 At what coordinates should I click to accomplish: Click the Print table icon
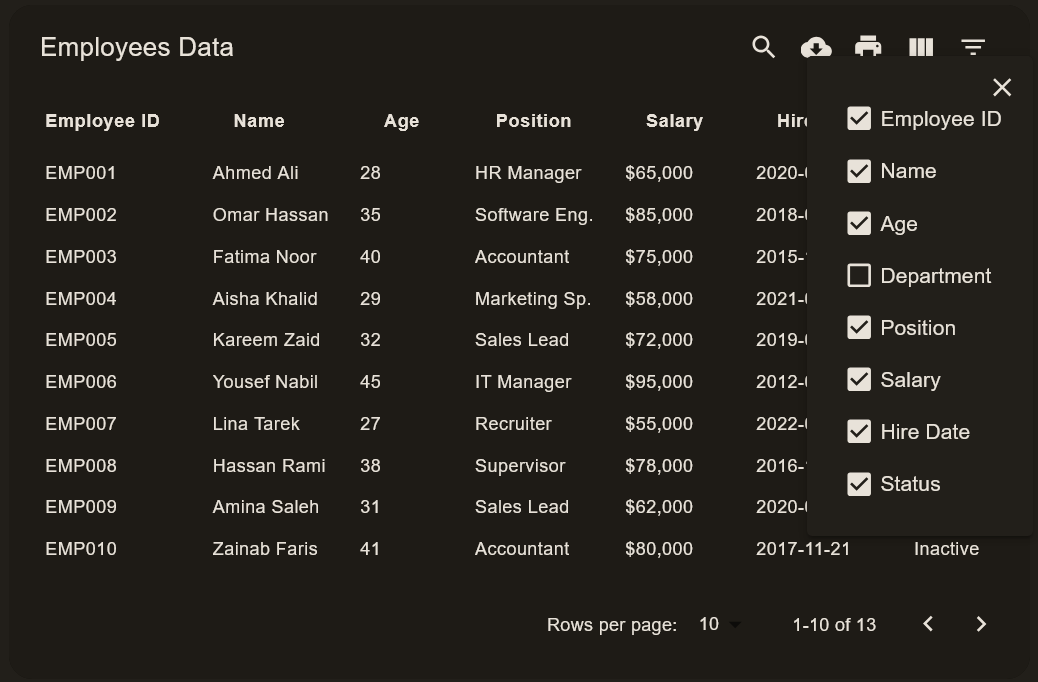pyautogui.click(x=868, y=47)
